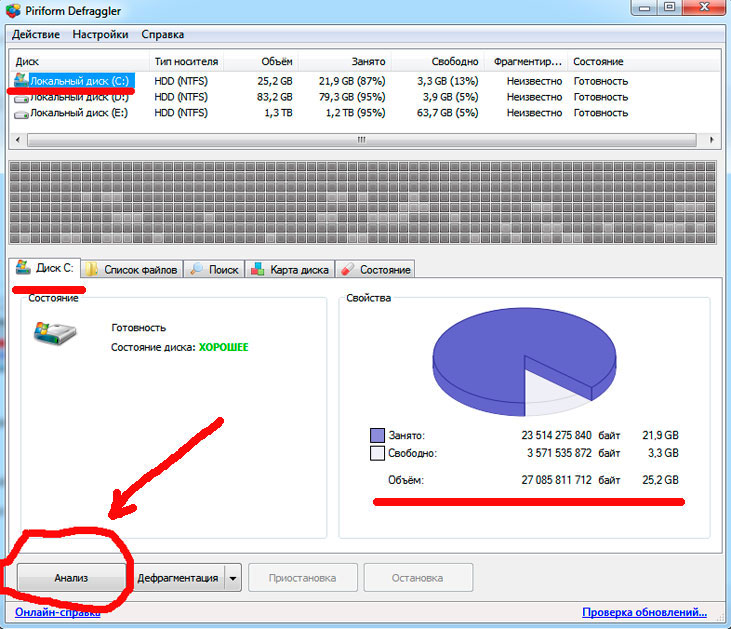
Task: Sort by the Объём column header
Action: pyautogui.click(x=261, y=62)
